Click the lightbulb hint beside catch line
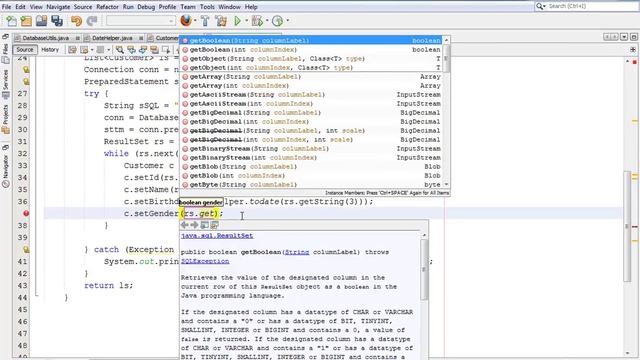Screen dimensions: 640x360 [26, 249]
